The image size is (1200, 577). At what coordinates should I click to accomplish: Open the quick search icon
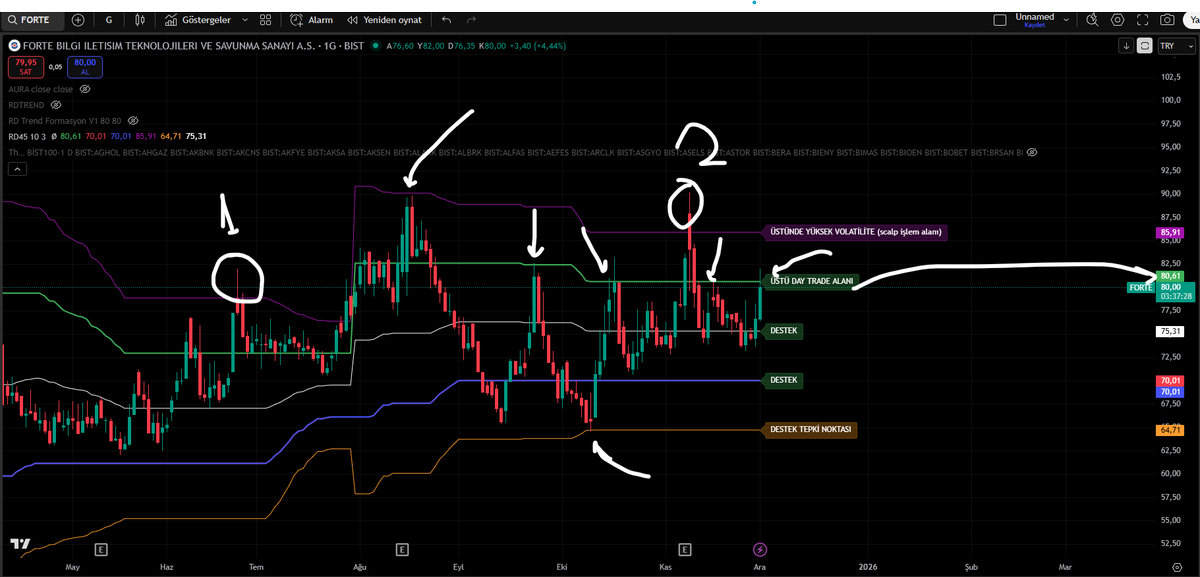1093,19
